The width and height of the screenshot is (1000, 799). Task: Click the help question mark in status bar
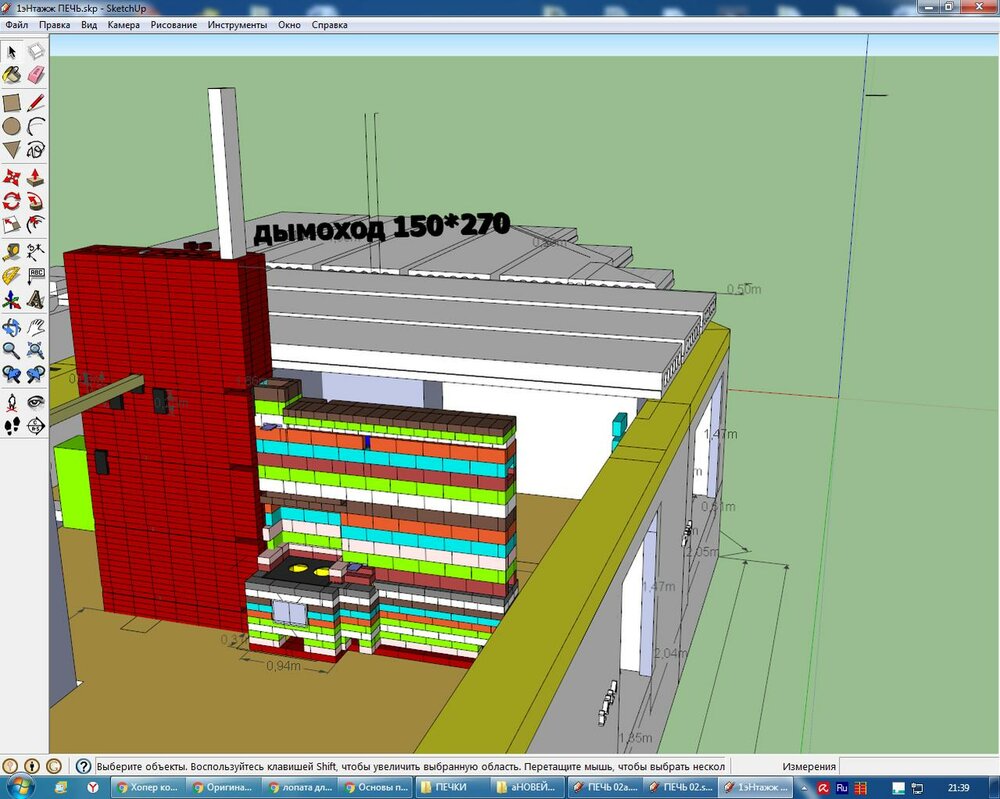coord(84,766)
